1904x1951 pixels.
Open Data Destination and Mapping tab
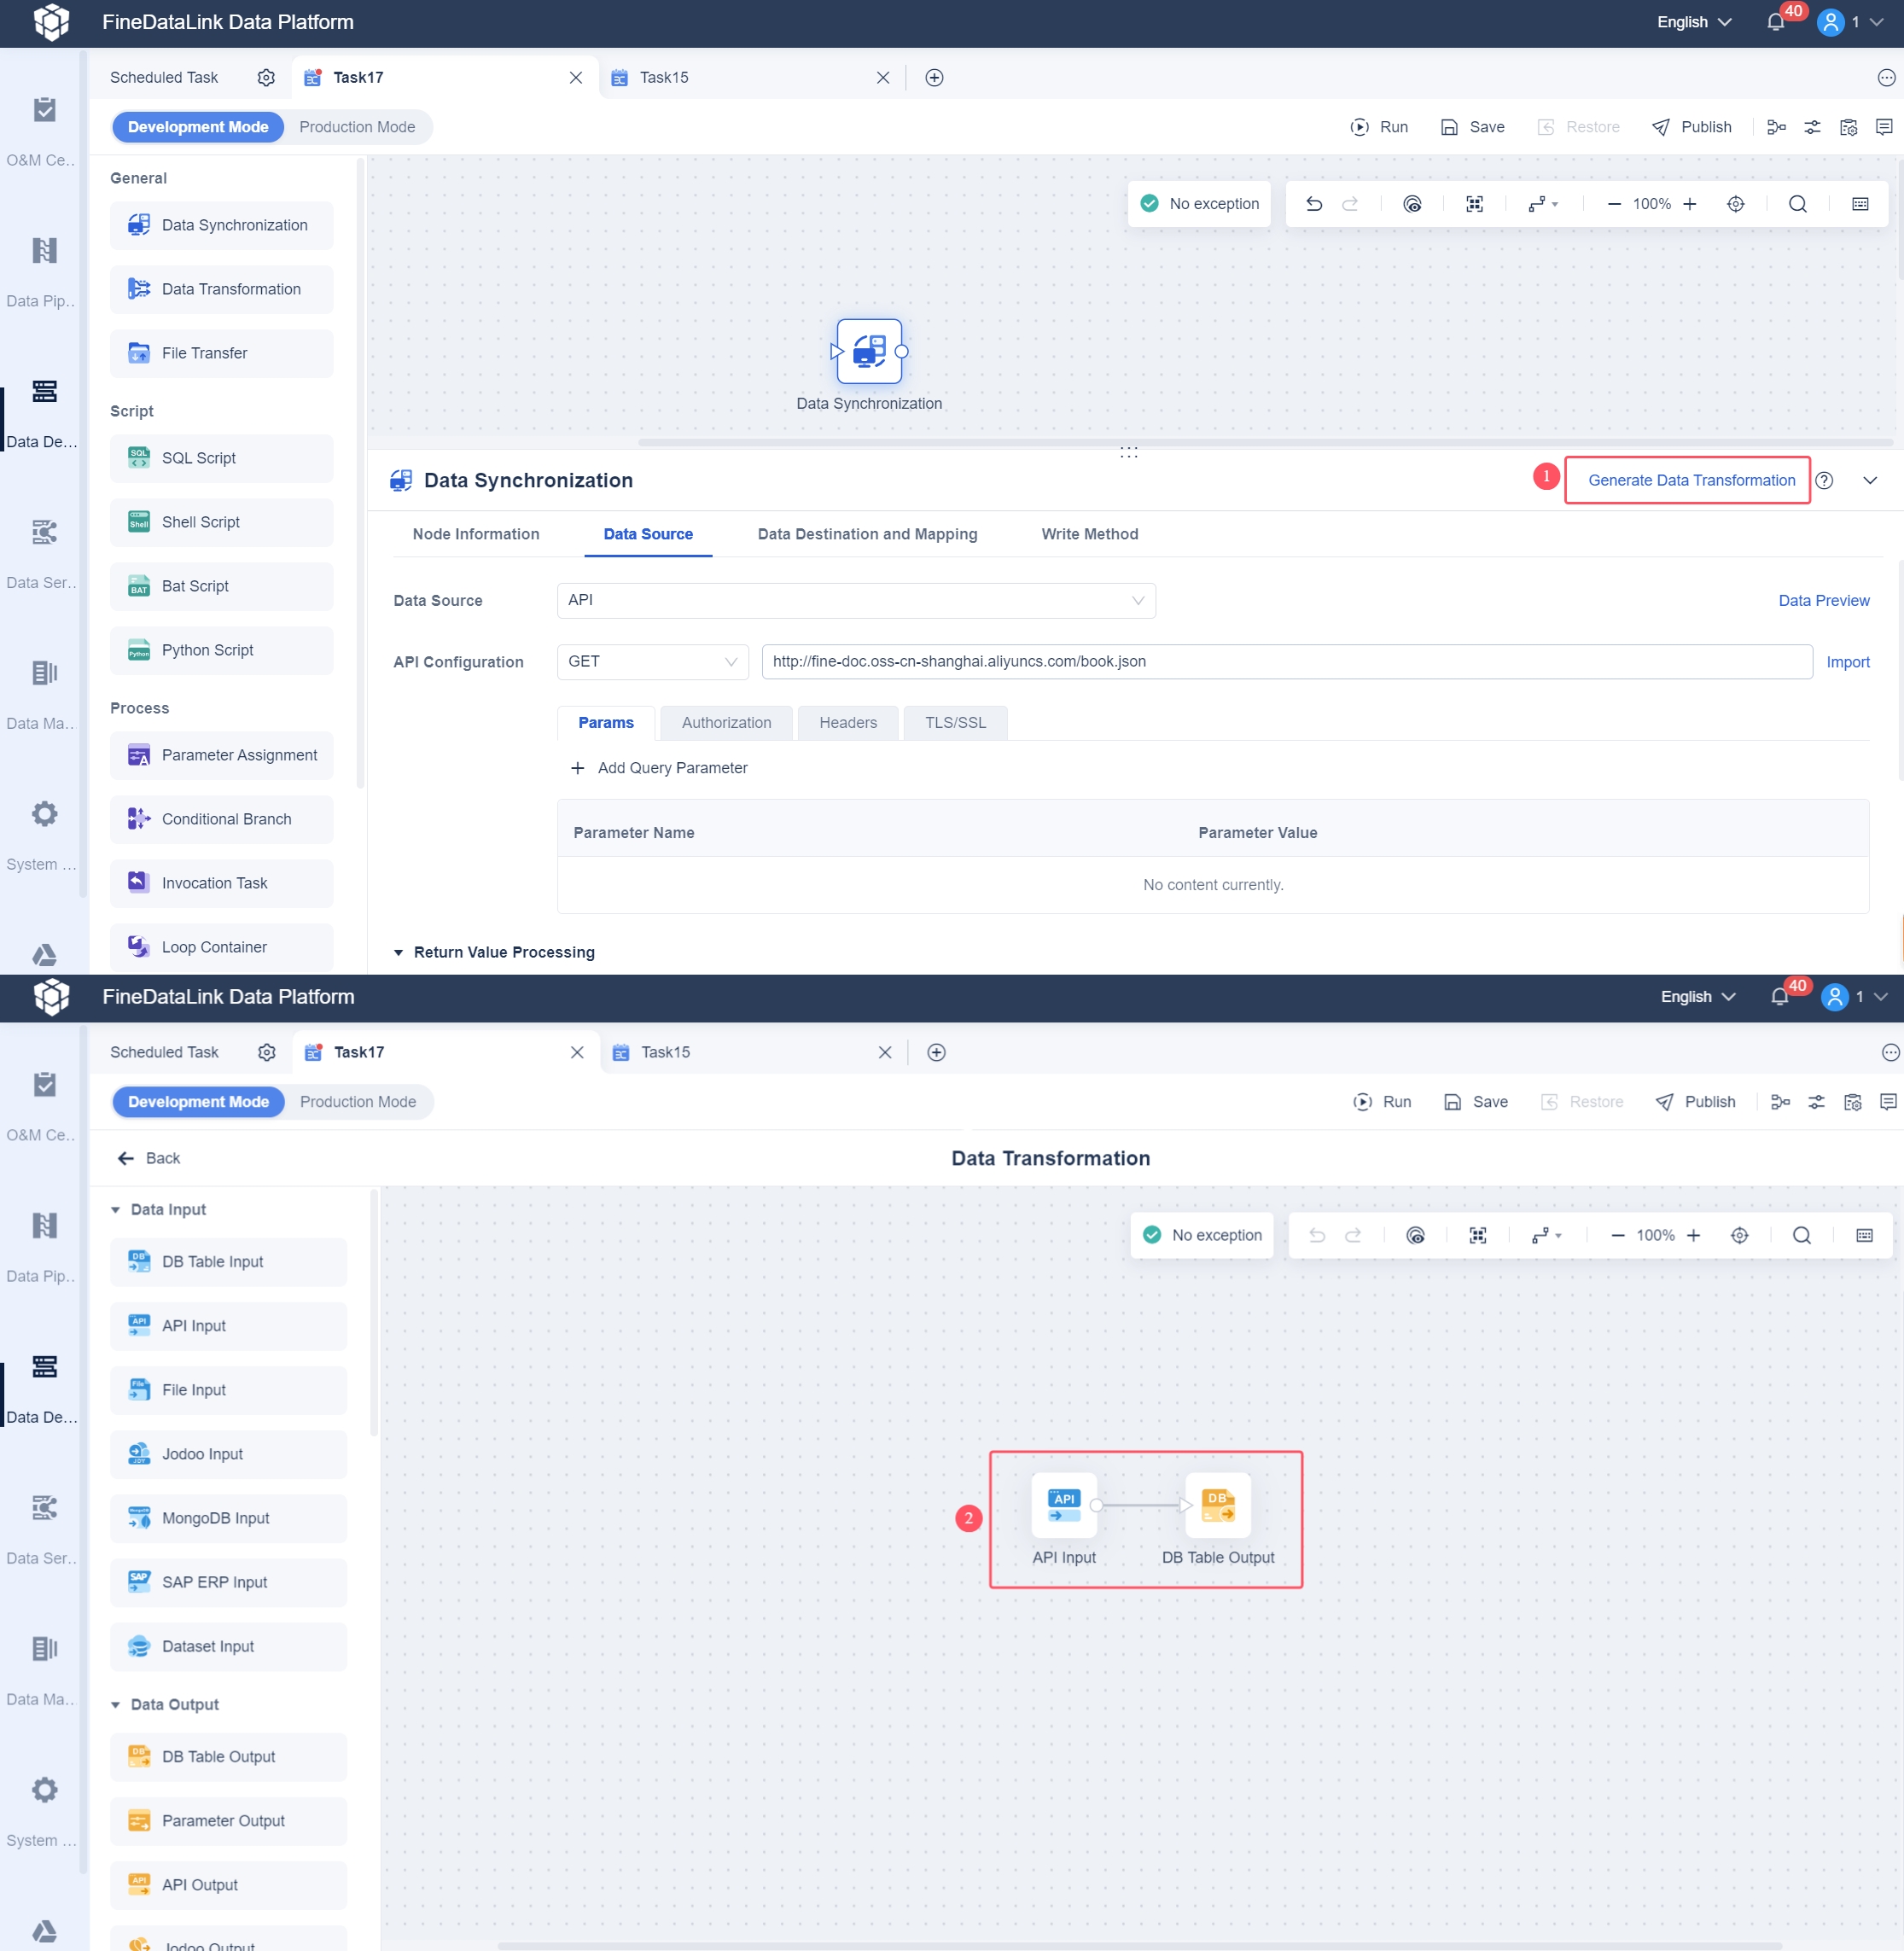[x=867, y=534]
